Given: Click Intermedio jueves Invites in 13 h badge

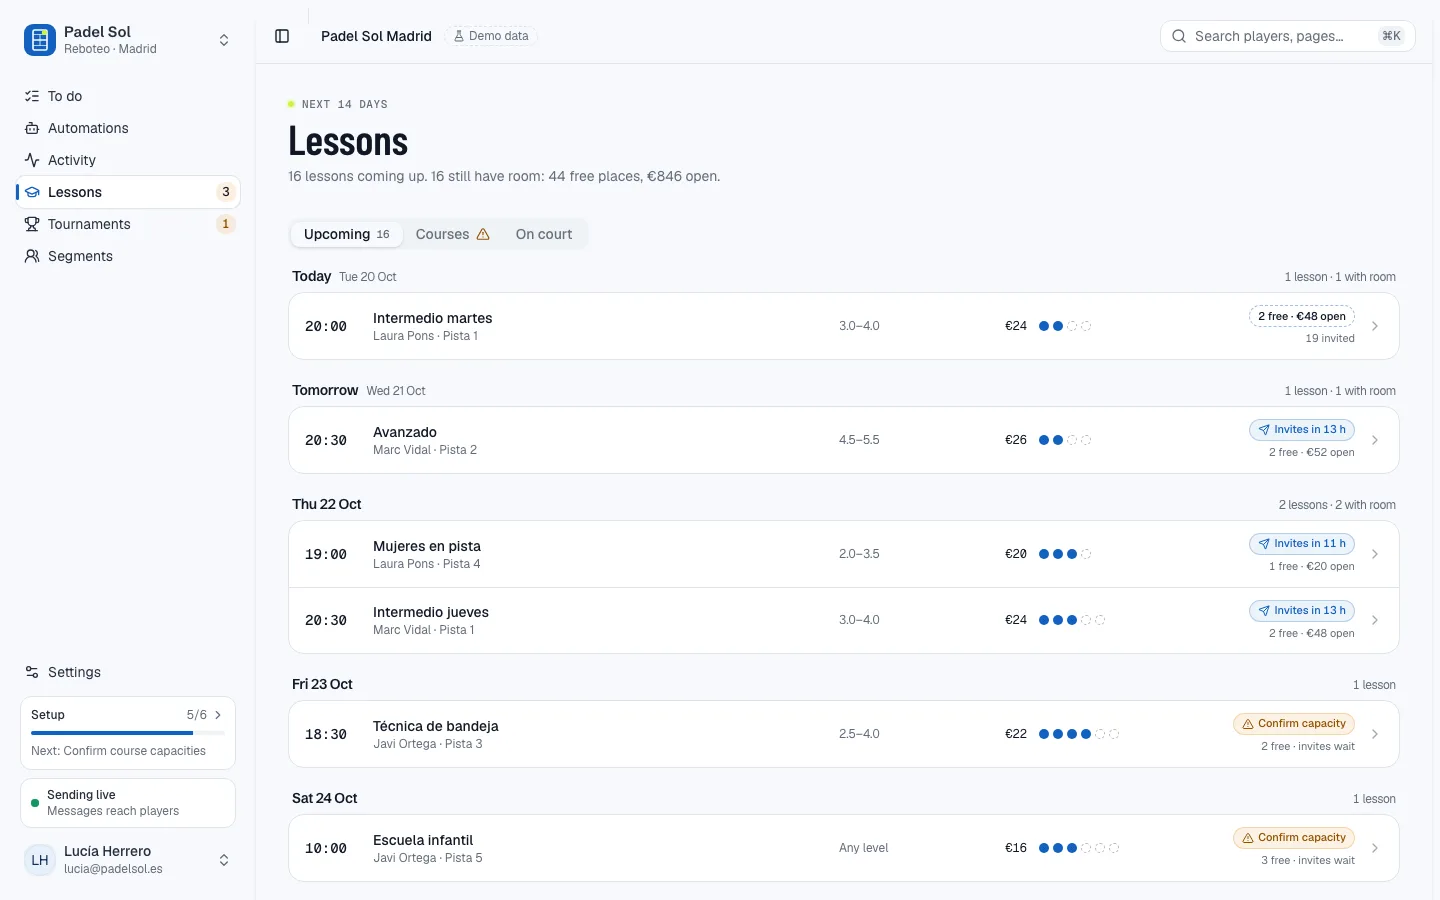Looking at the screenshot, I should tap(1302, 610).
